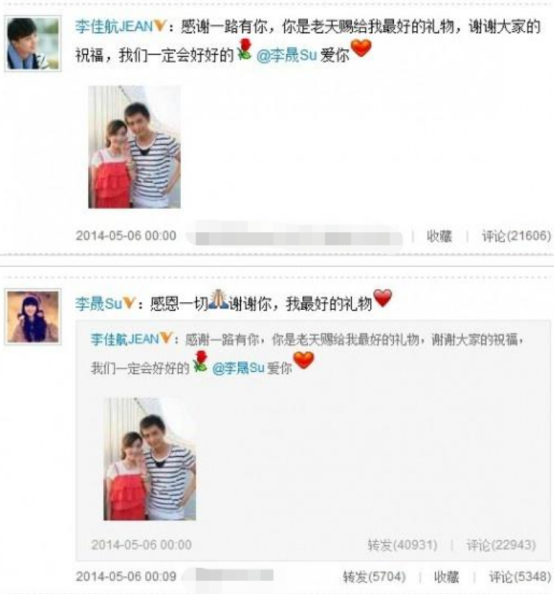Follow the @李晟Su mention in first post
554x595 pixels.
(286, 55)
